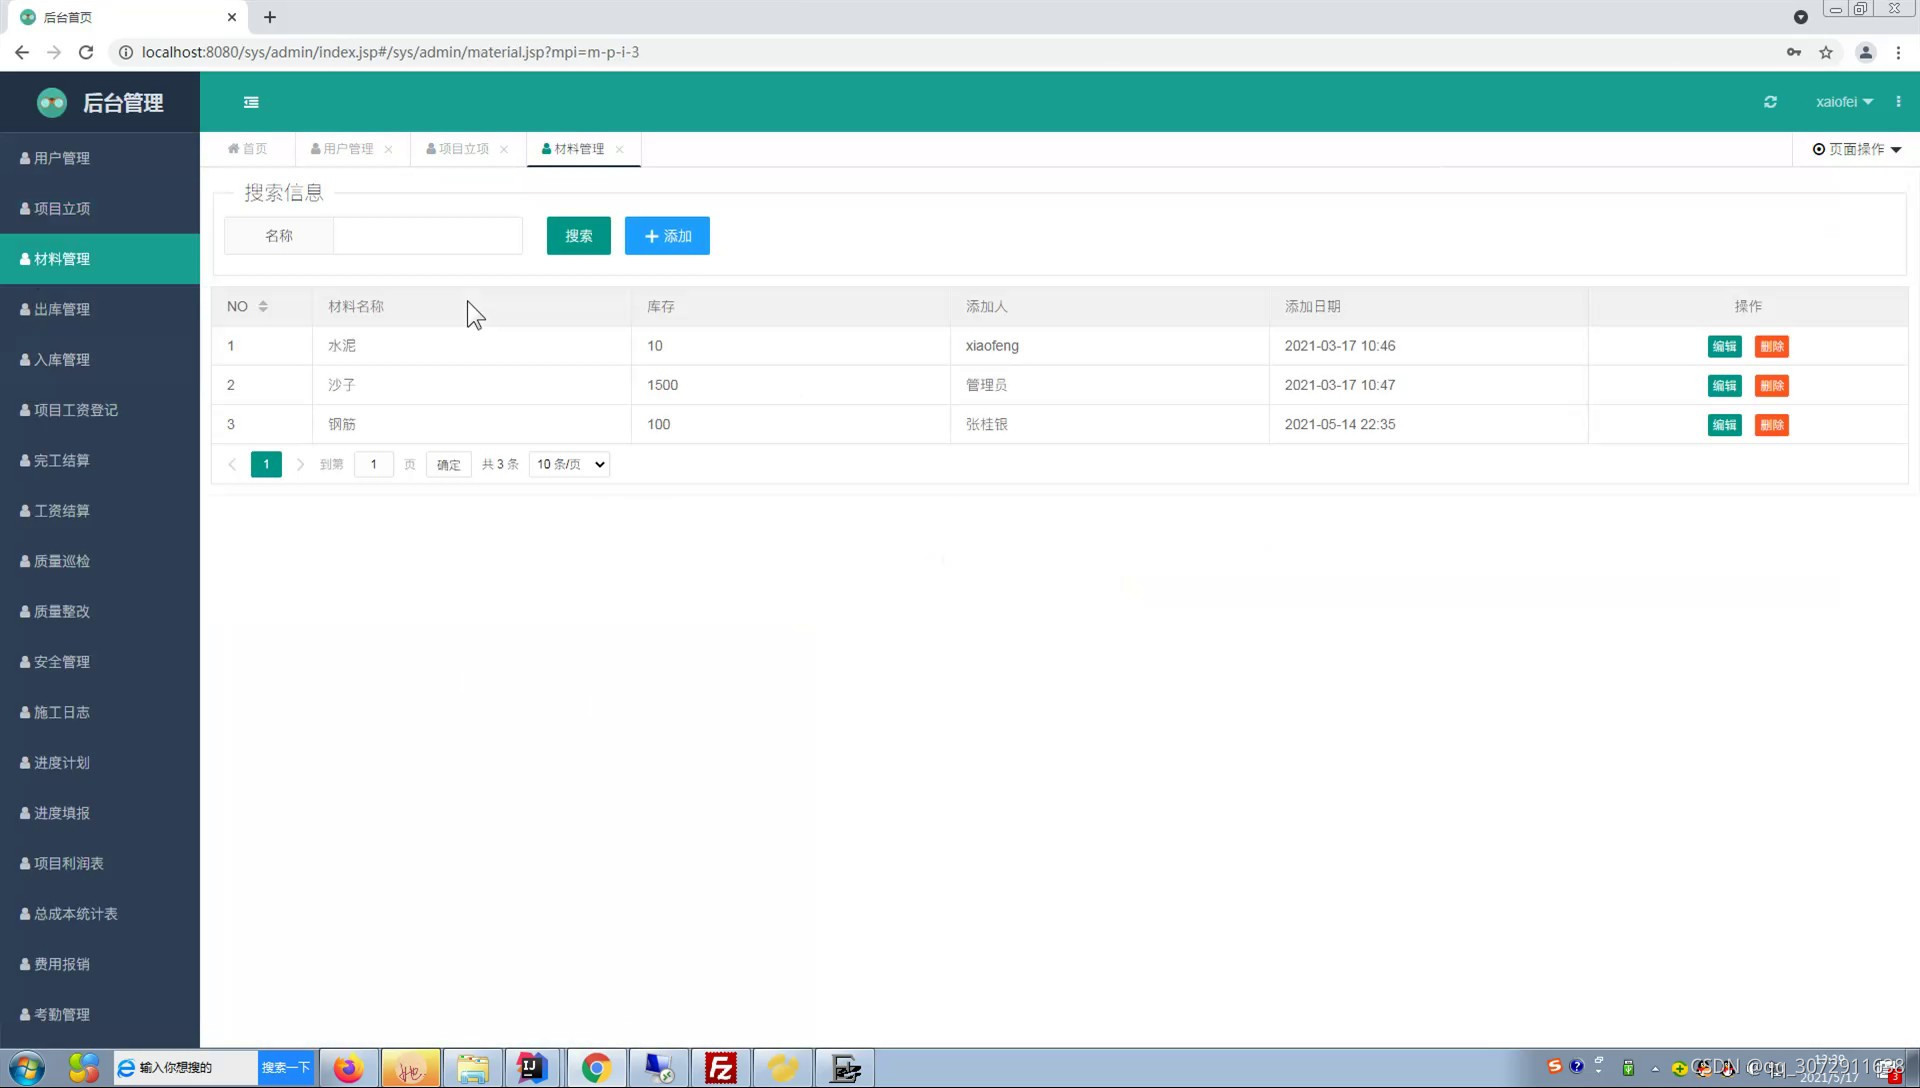1920x1088 pixels.
Task: Select the 材料管理 tab
Action: coord(573,149)
